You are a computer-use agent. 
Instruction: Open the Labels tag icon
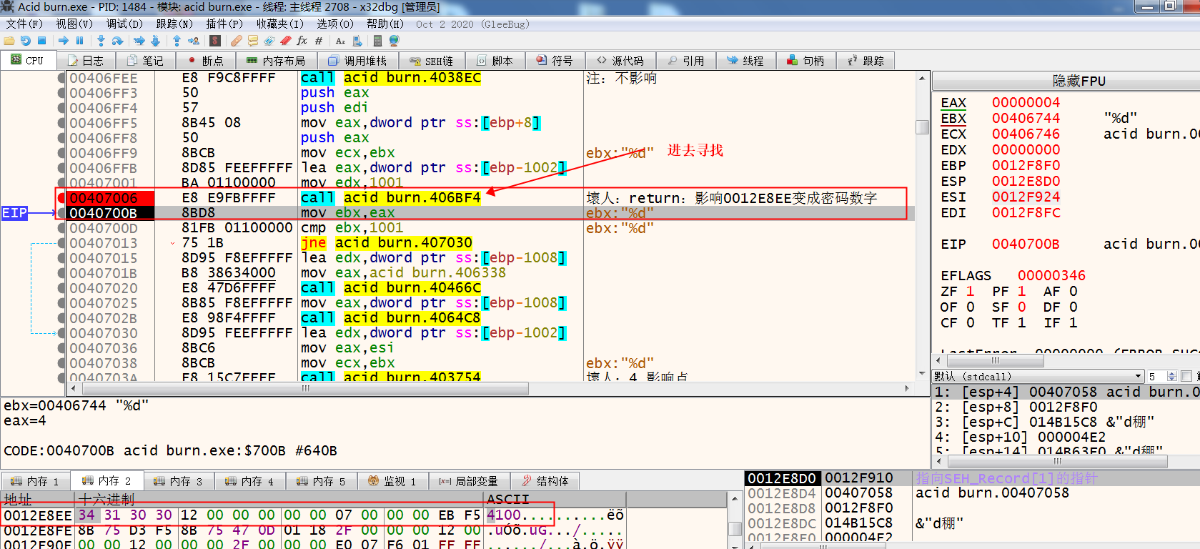tap(269, 41)
